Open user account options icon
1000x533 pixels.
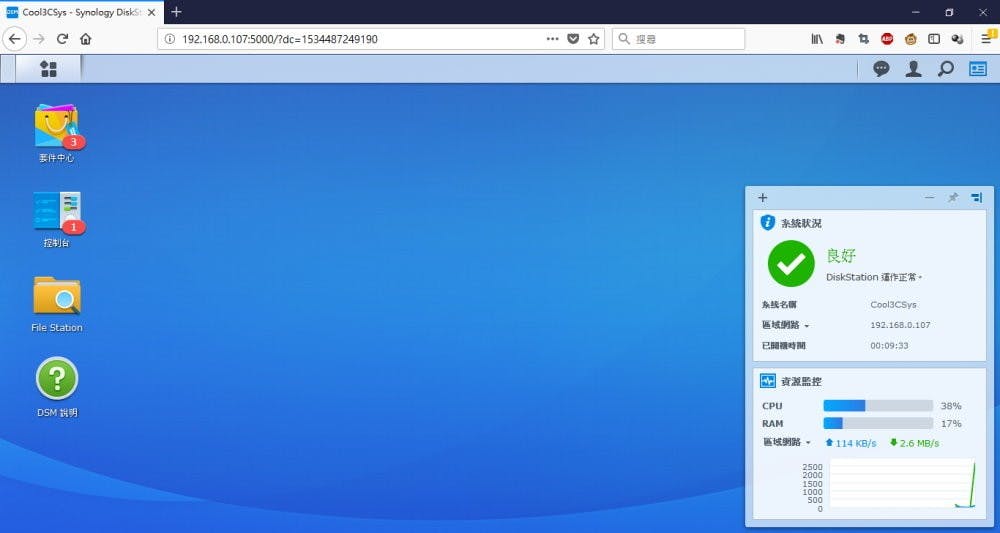[913, 69]
